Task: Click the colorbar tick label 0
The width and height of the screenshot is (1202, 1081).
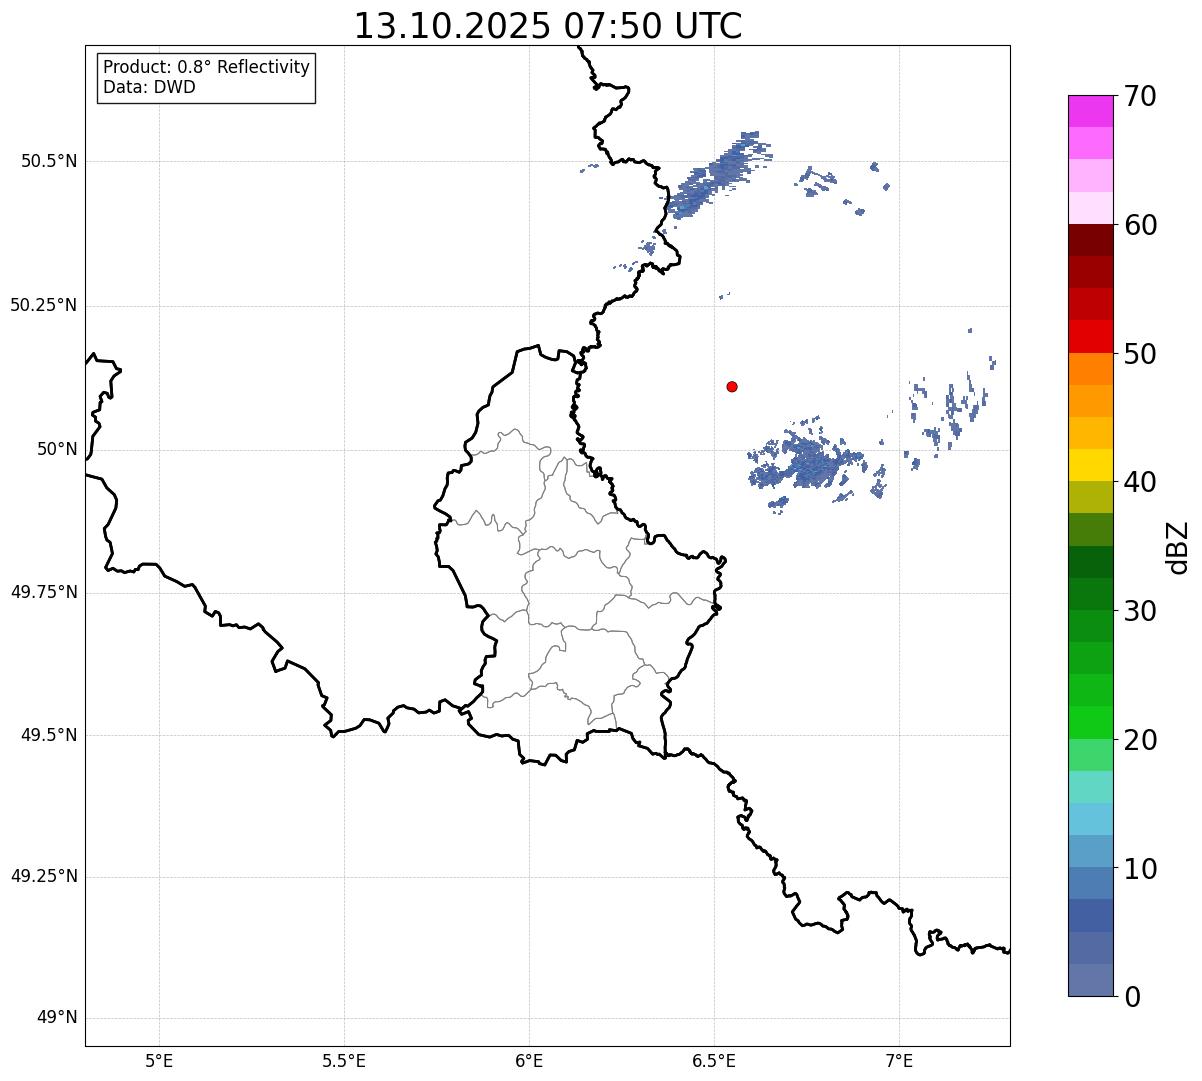Action: [1131, 997]
